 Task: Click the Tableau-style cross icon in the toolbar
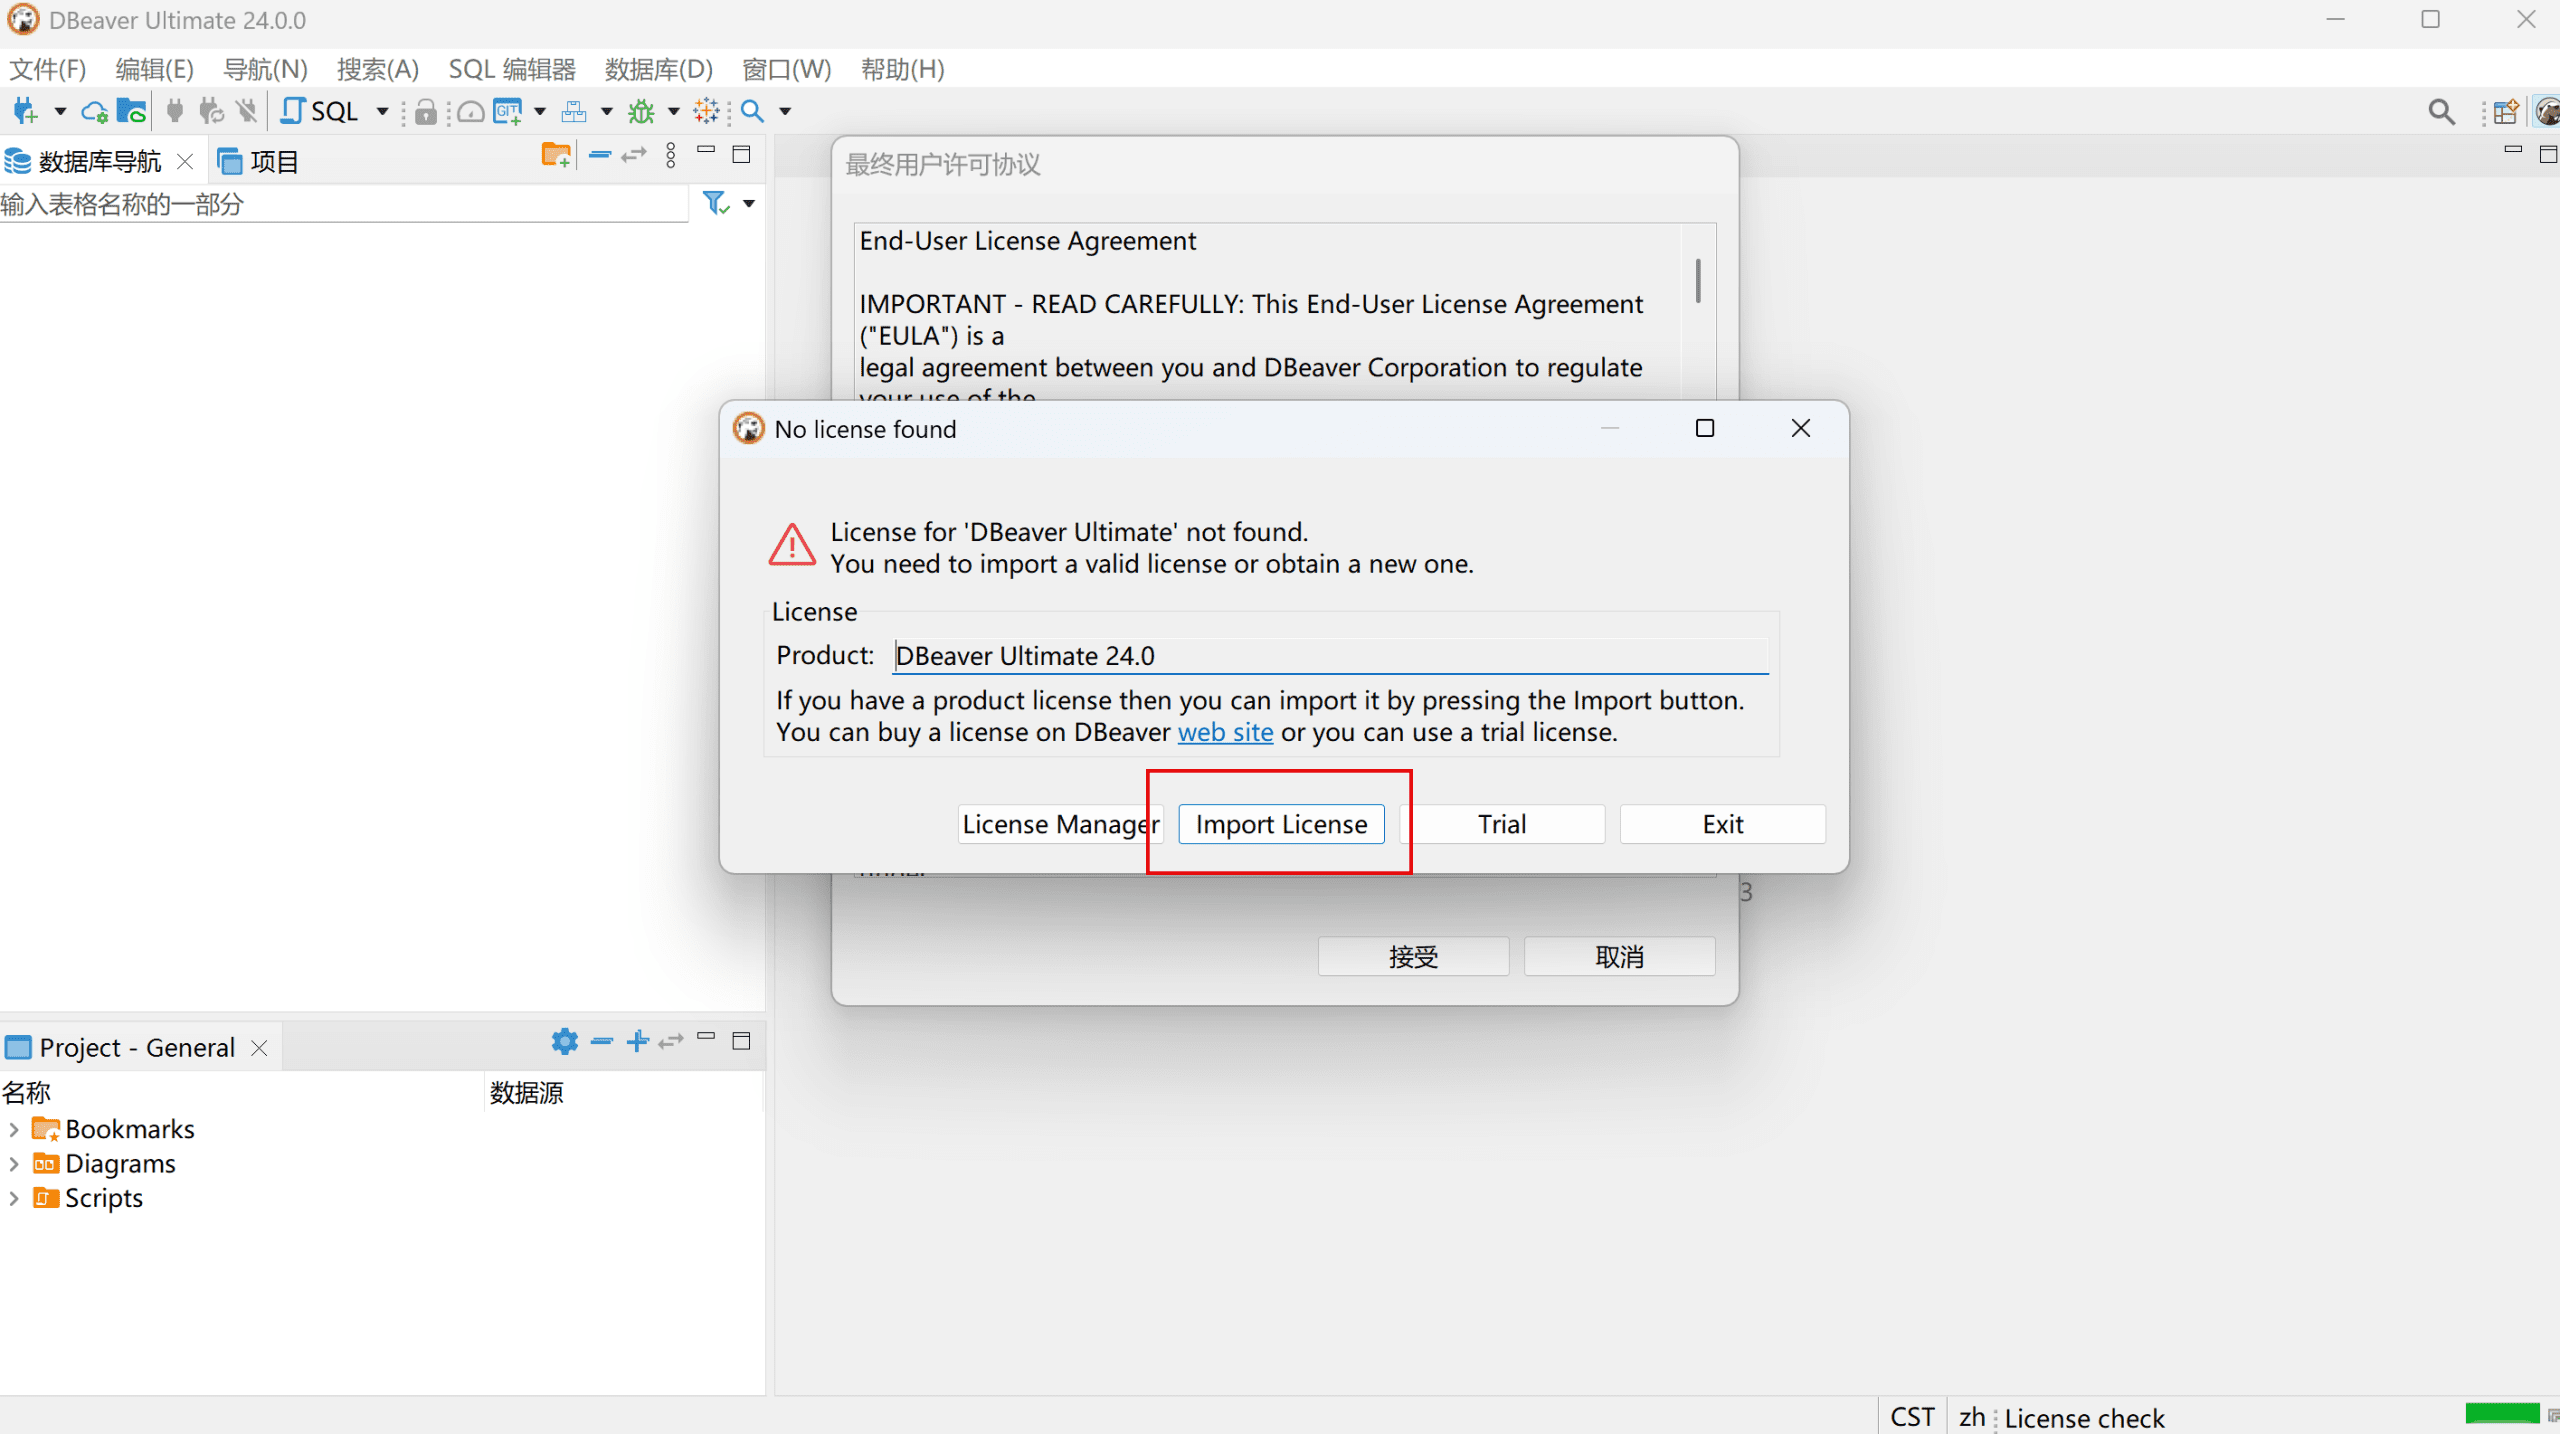(706, 111)
